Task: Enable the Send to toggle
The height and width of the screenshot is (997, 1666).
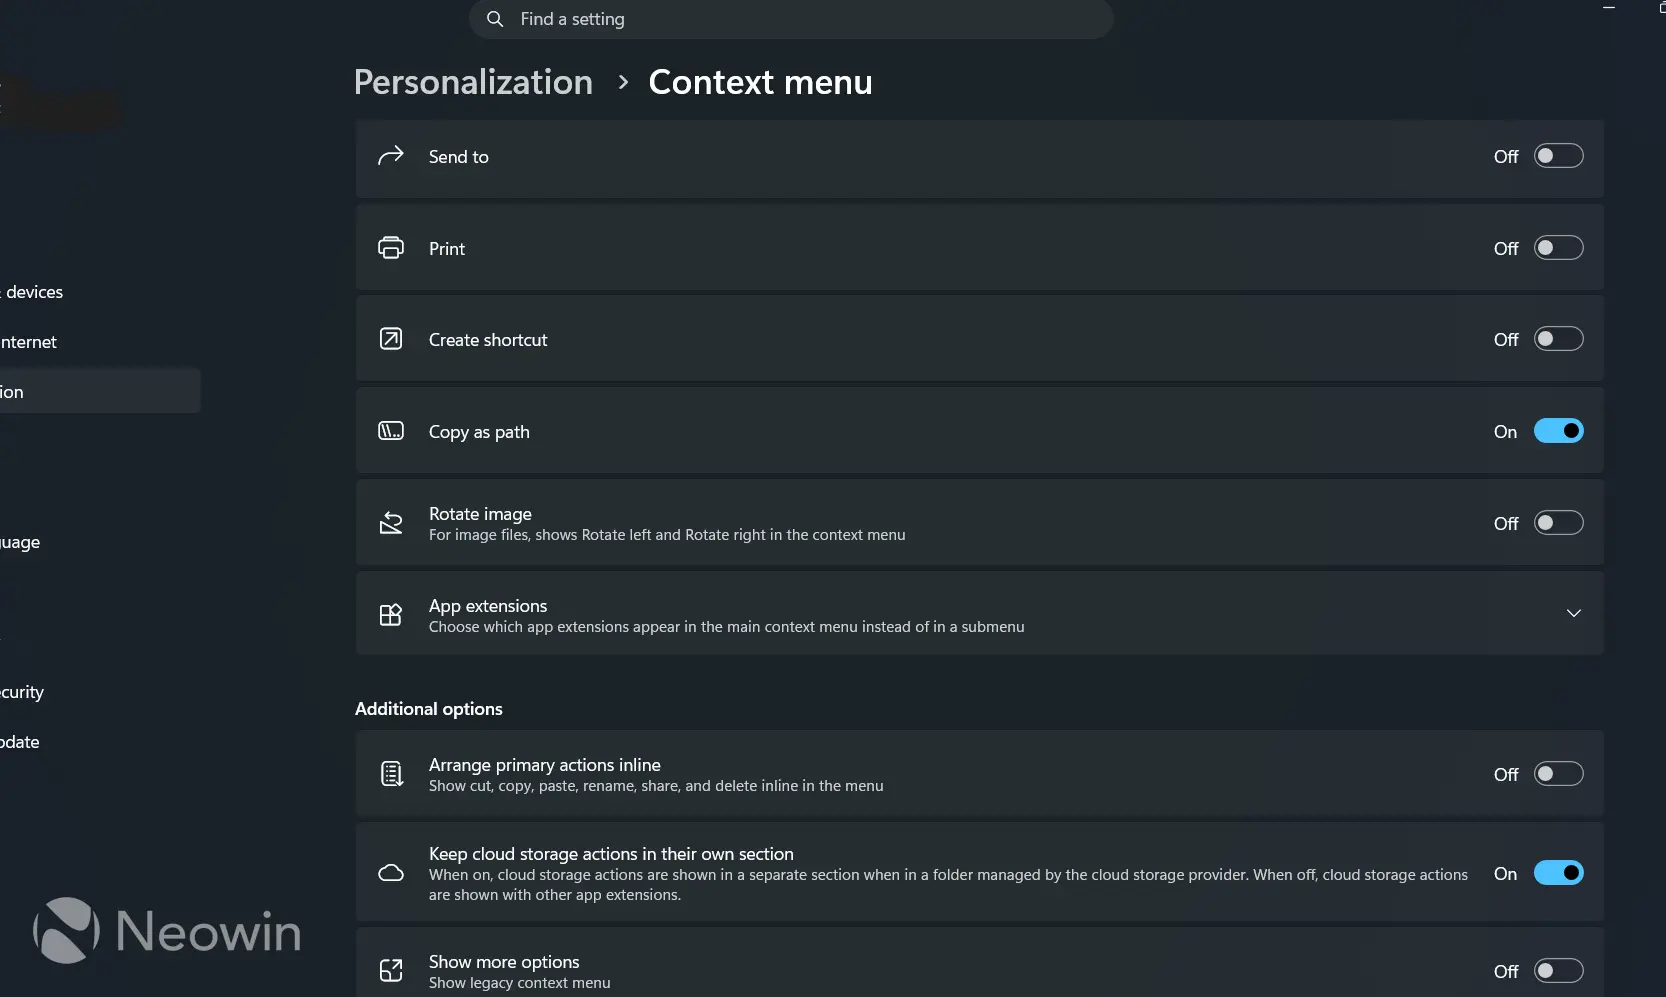Action: (x=1559, y=156)
